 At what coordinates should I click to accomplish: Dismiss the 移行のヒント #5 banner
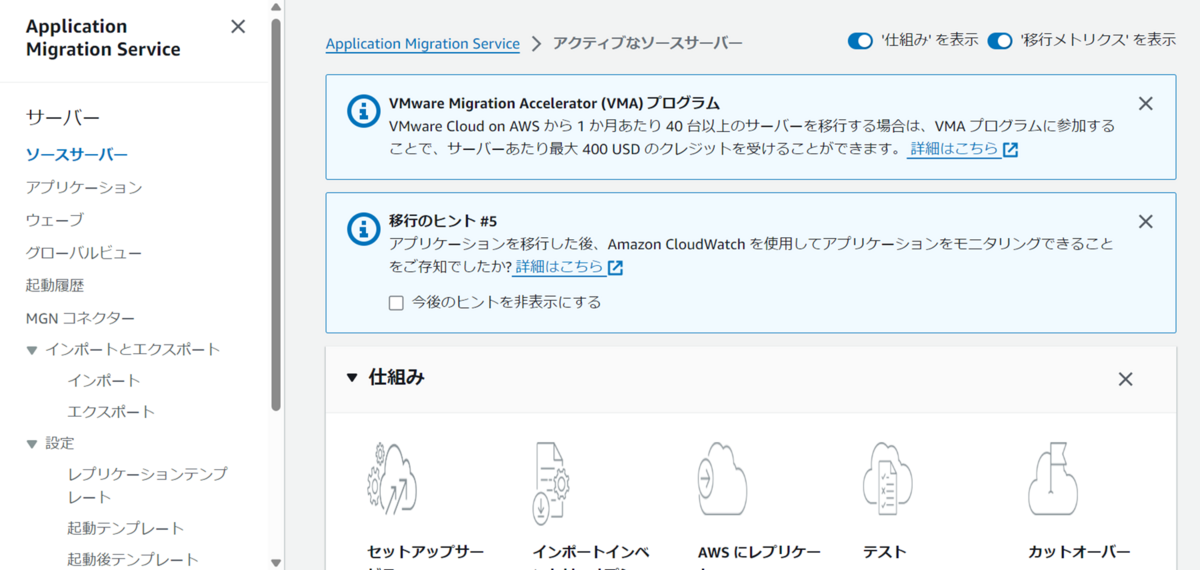click(1146, 222)
